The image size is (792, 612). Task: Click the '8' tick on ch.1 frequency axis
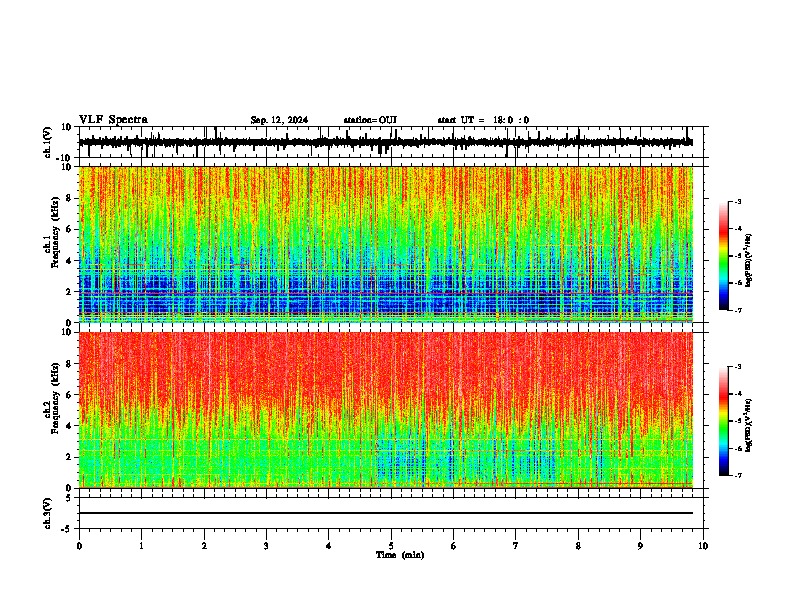pos(69,198)
